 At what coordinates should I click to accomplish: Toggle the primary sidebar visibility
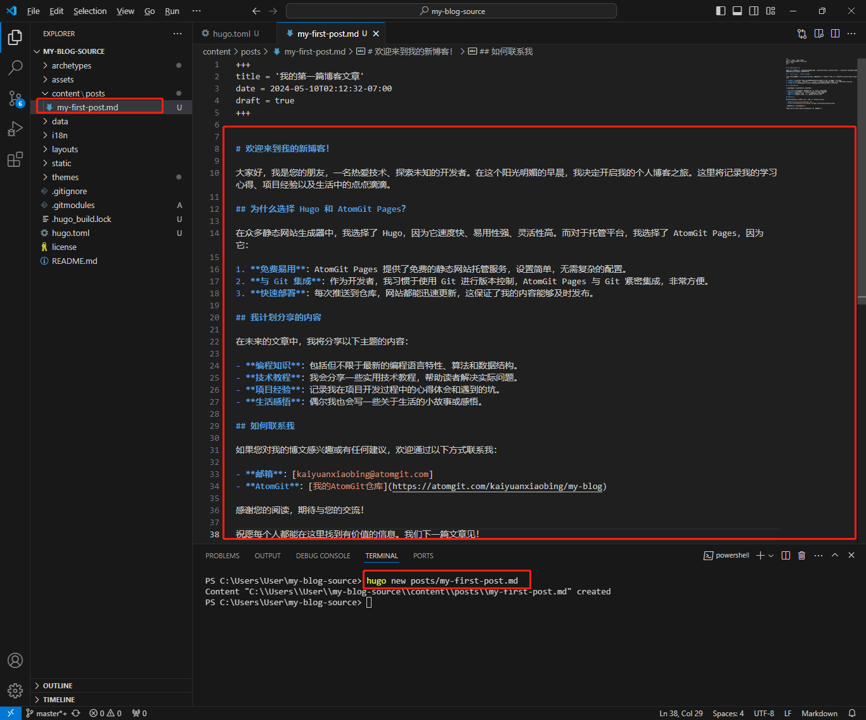point(720,10)
